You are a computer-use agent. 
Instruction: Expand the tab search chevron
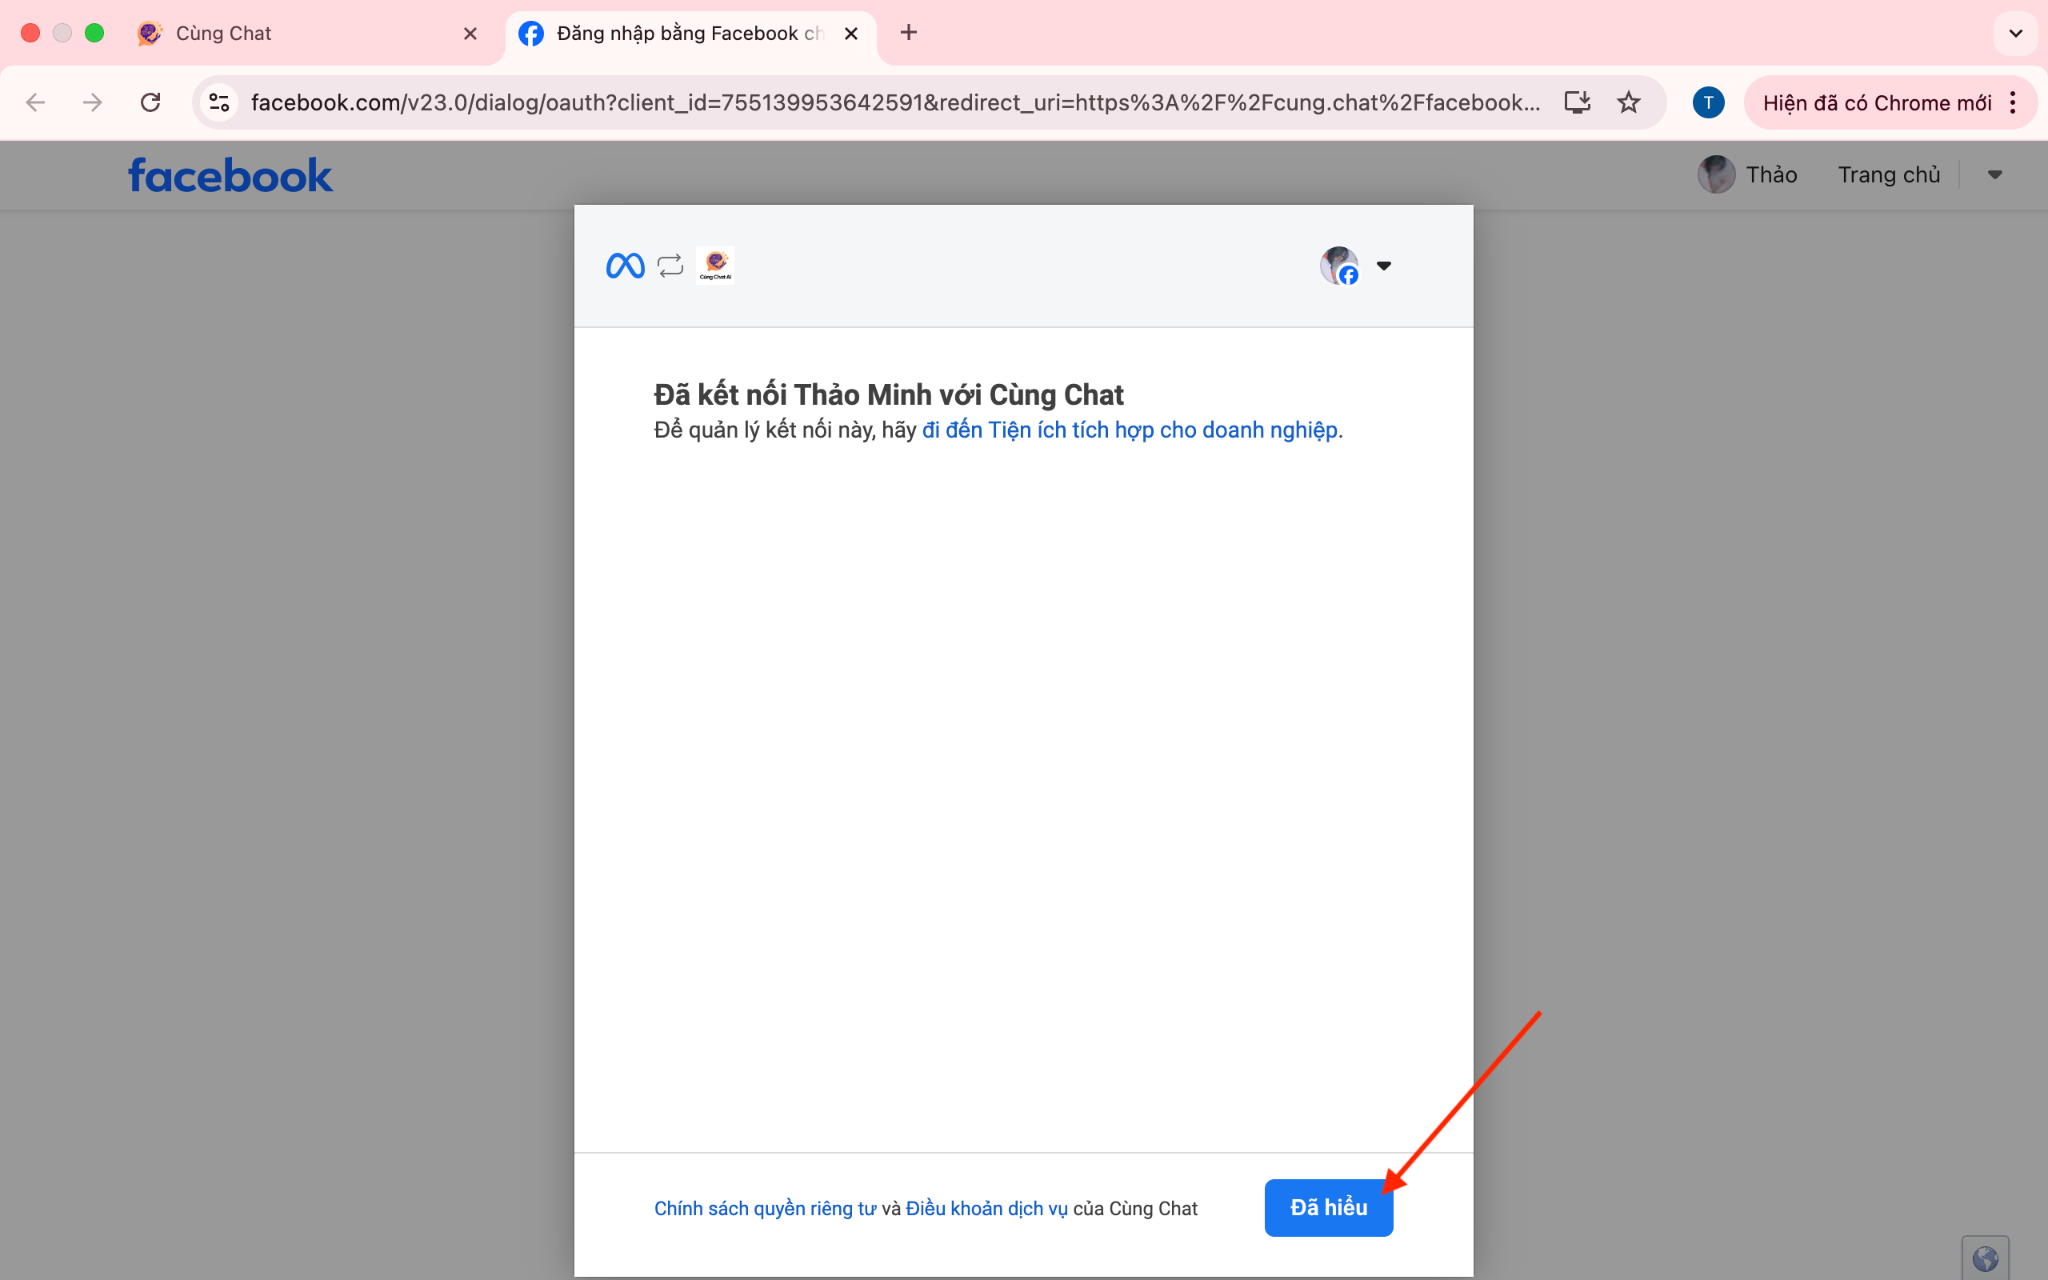point(2015,33)
